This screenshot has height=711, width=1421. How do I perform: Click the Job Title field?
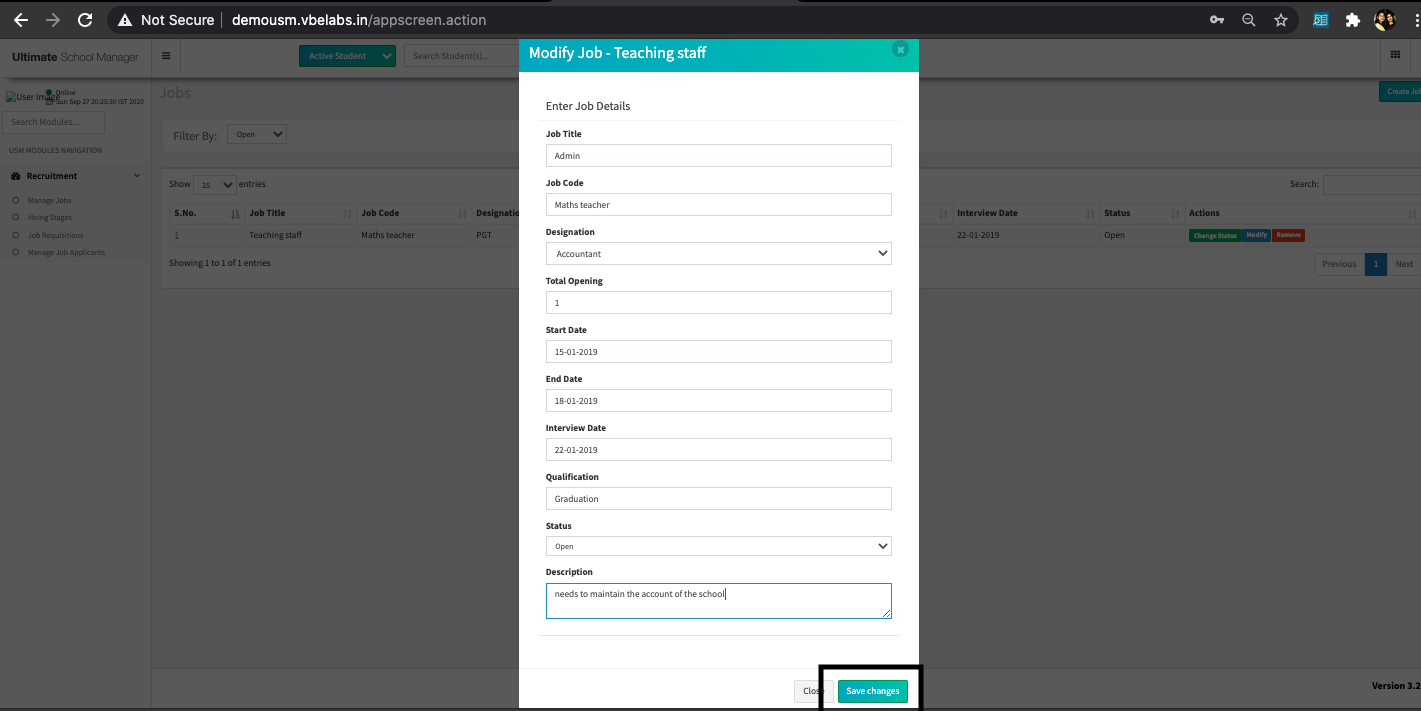tap(718, 156)
